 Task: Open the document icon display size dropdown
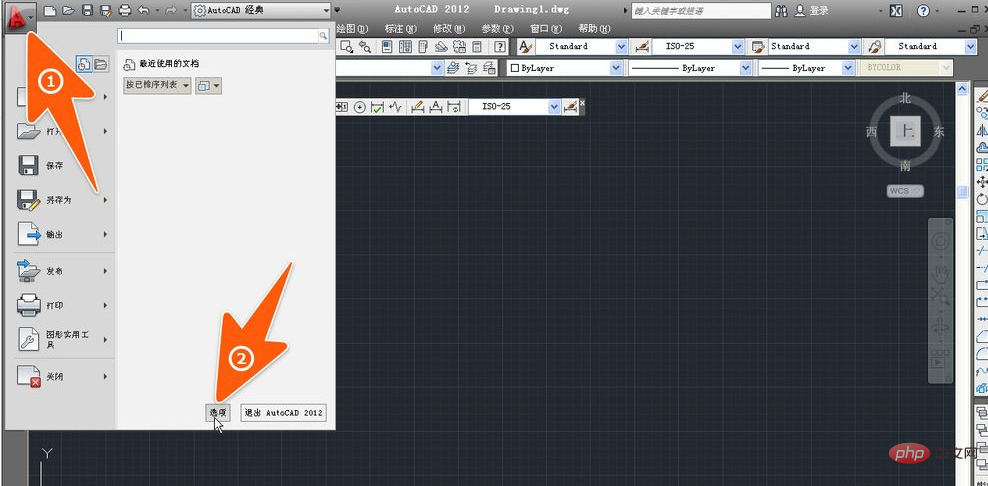pos(209,86)
